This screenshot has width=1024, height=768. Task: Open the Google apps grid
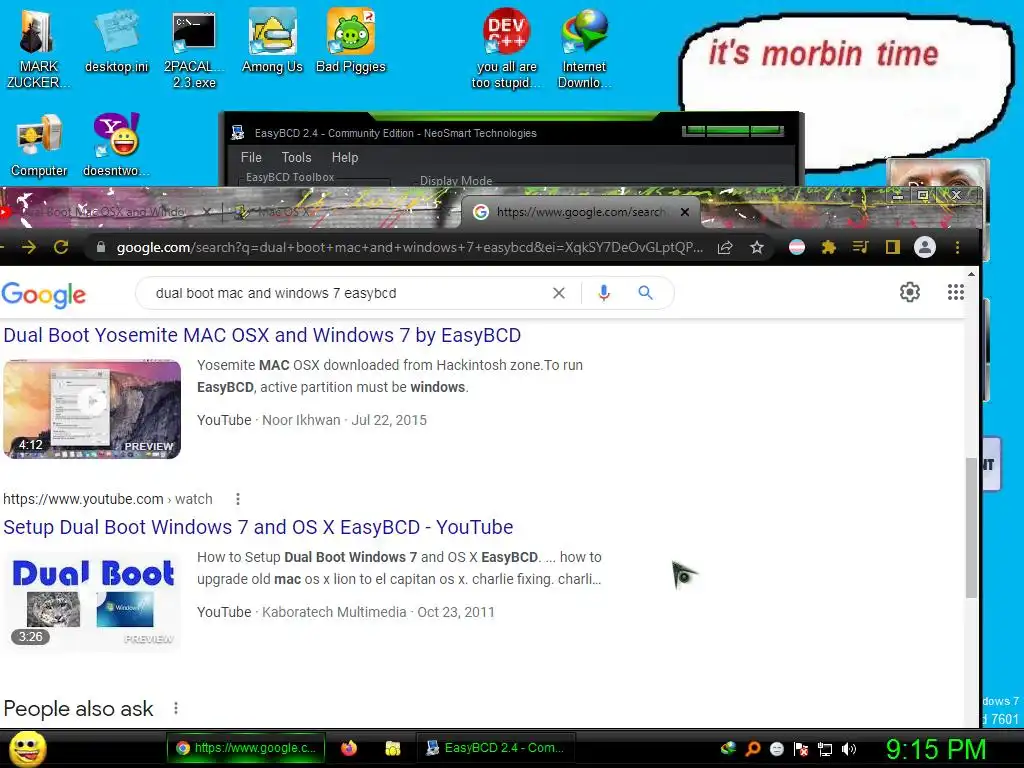click(x=955, y=292)
